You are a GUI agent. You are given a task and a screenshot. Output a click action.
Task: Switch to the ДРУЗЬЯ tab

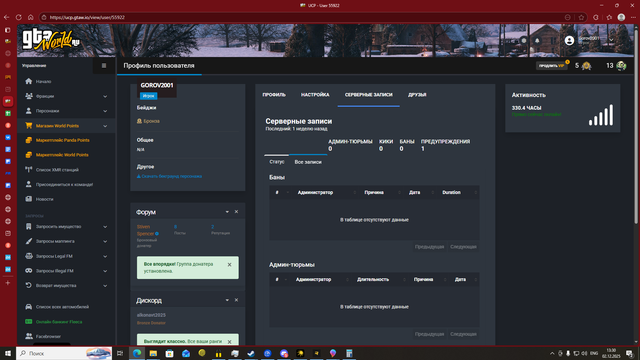coord(417,95)
